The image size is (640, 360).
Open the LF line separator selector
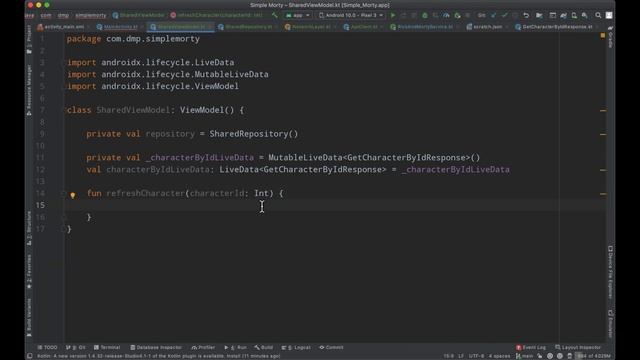click(x=460, y=356)
